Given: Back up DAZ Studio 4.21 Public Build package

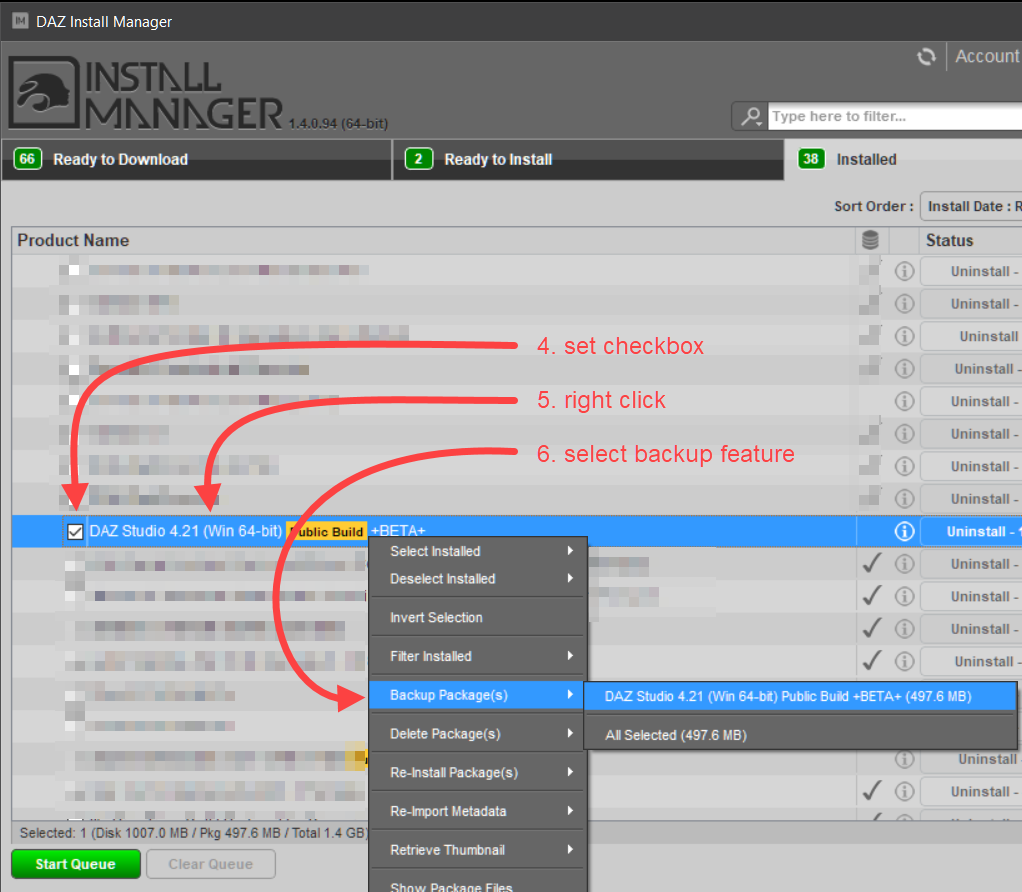Looking at the screenshot, I should (801, 697).
